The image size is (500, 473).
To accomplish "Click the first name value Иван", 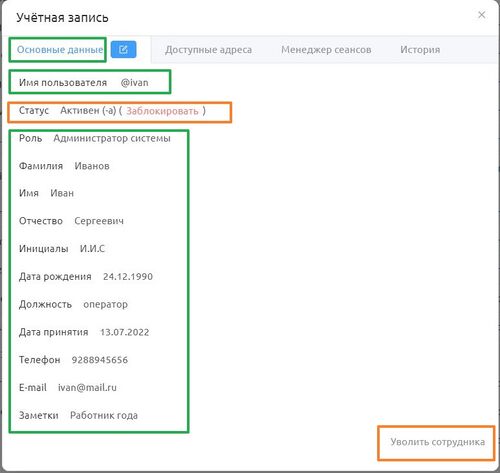I will coord(62,193).
